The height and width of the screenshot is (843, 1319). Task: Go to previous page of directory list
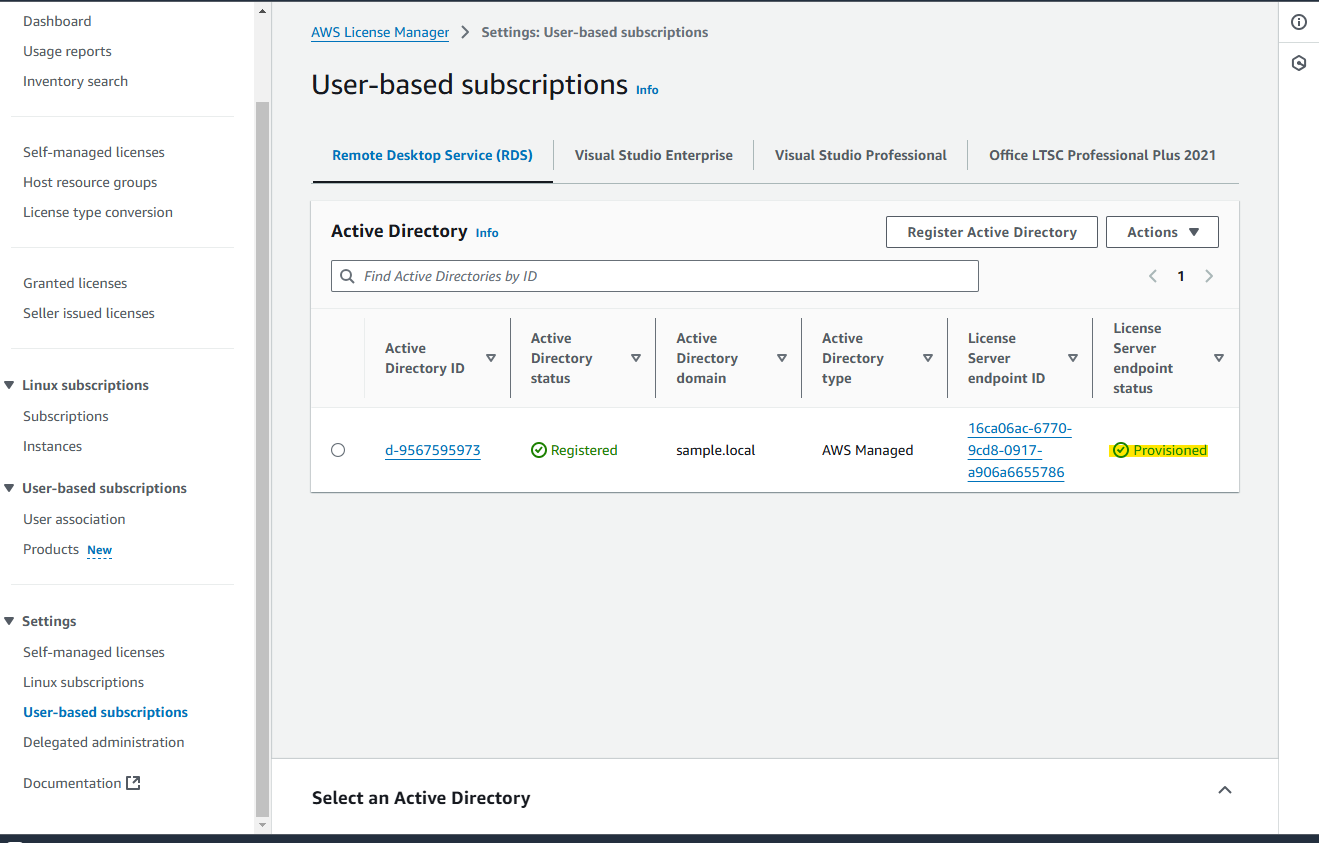coord(1153,276)
